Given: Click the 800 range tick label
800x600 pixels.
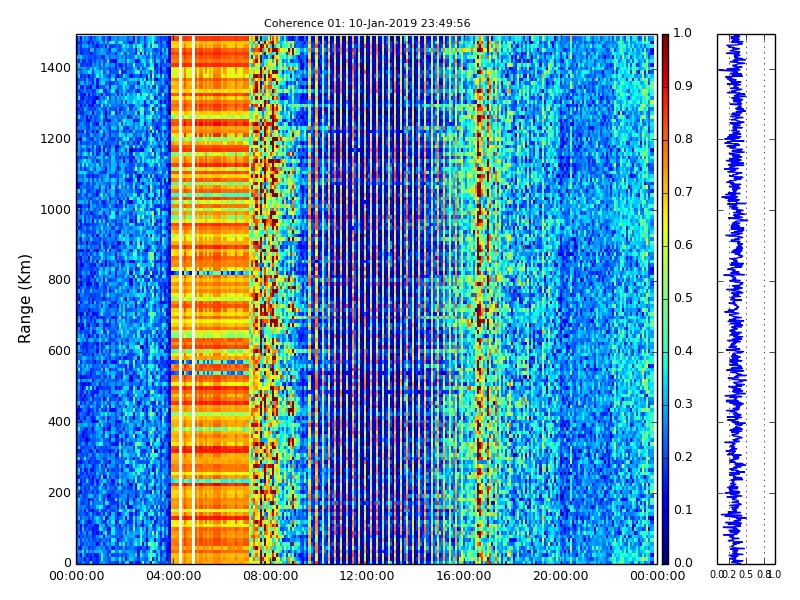Looking at the screenshot, I should tap(59, 281).
